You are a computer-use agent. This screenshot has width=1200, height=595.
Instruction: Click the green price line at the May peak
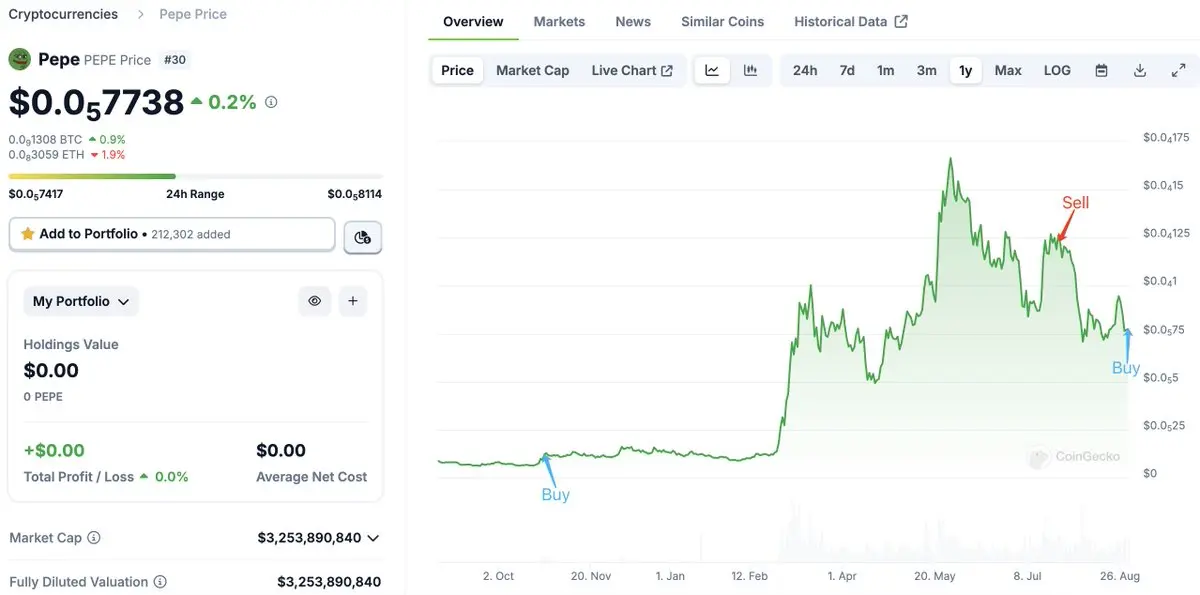pyautogui.click(x=949, y=159)
